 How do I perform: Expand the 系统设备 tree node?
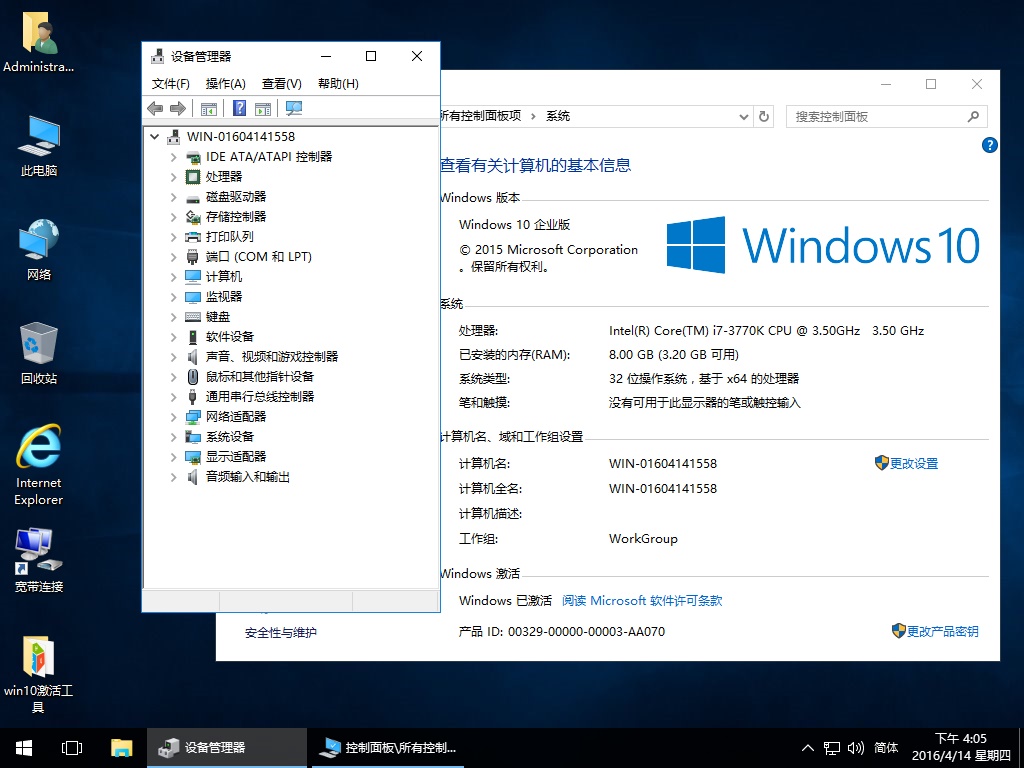coord(173,437)
